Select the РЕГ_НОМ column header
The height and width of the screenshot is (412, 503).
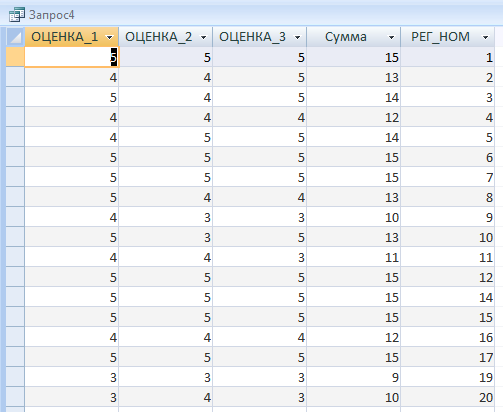(448, 37)
